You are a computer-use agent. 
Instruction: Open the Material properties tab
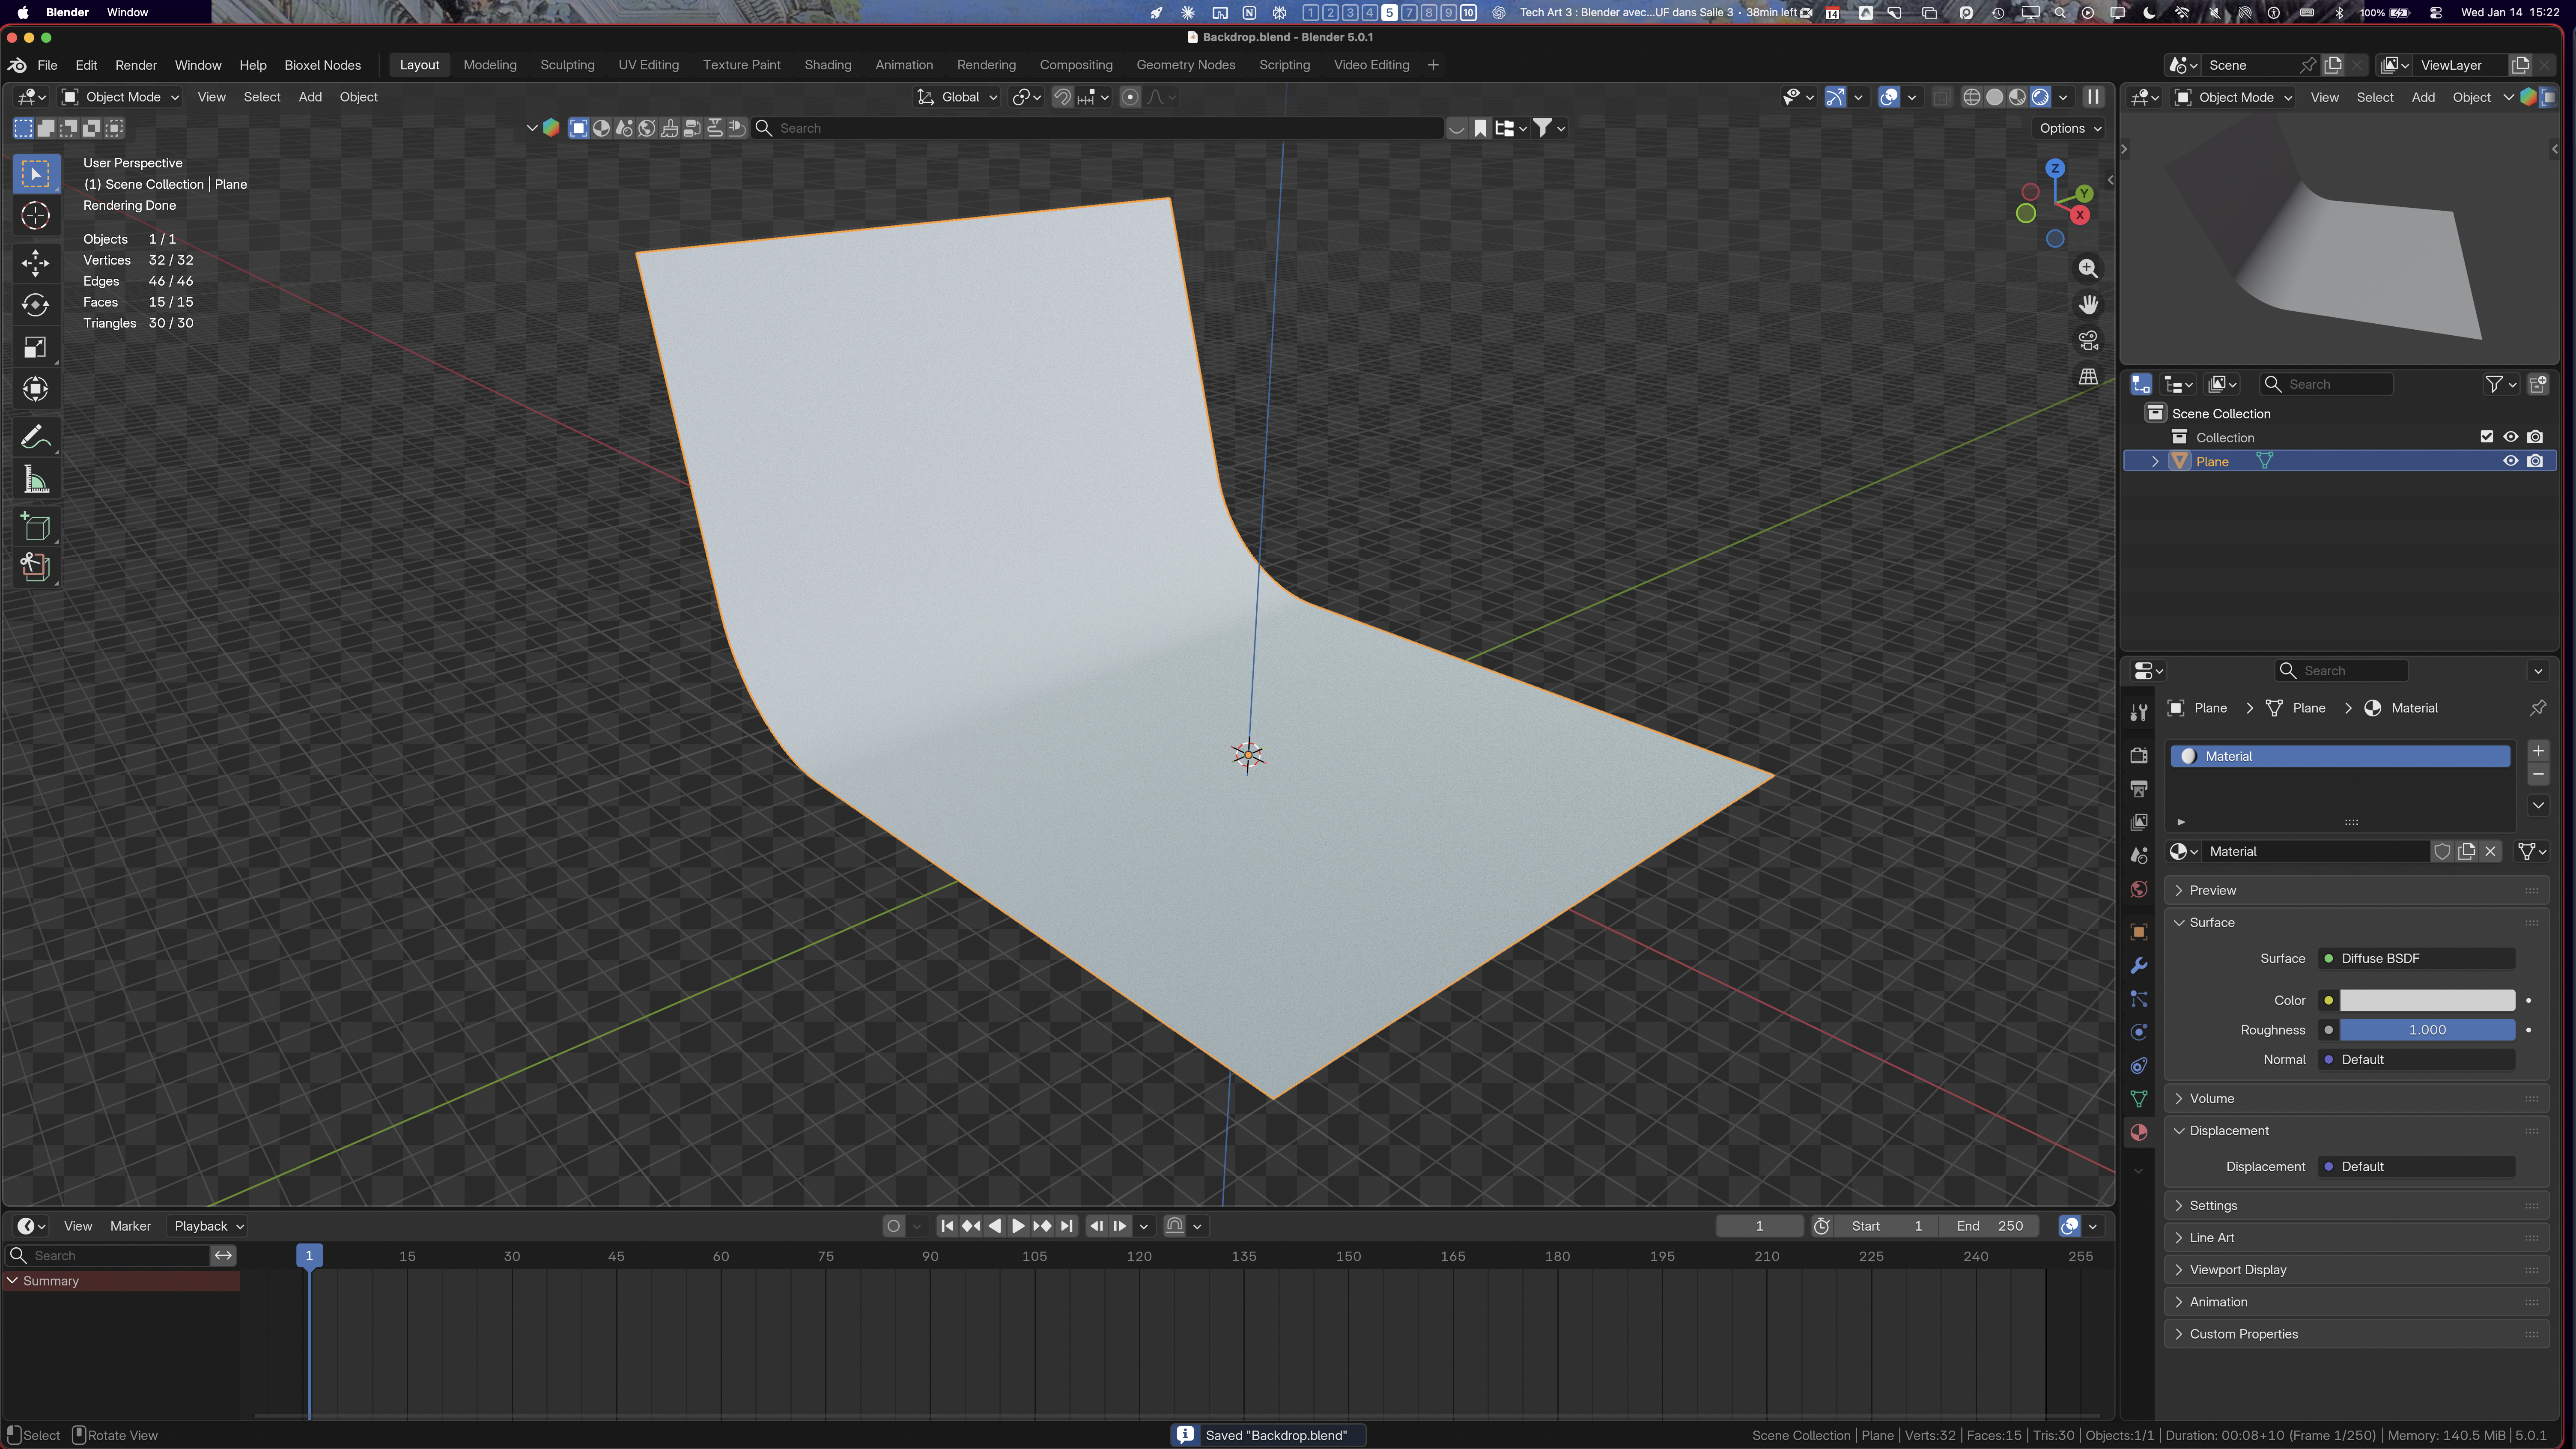click(x=2139, y=1132)
